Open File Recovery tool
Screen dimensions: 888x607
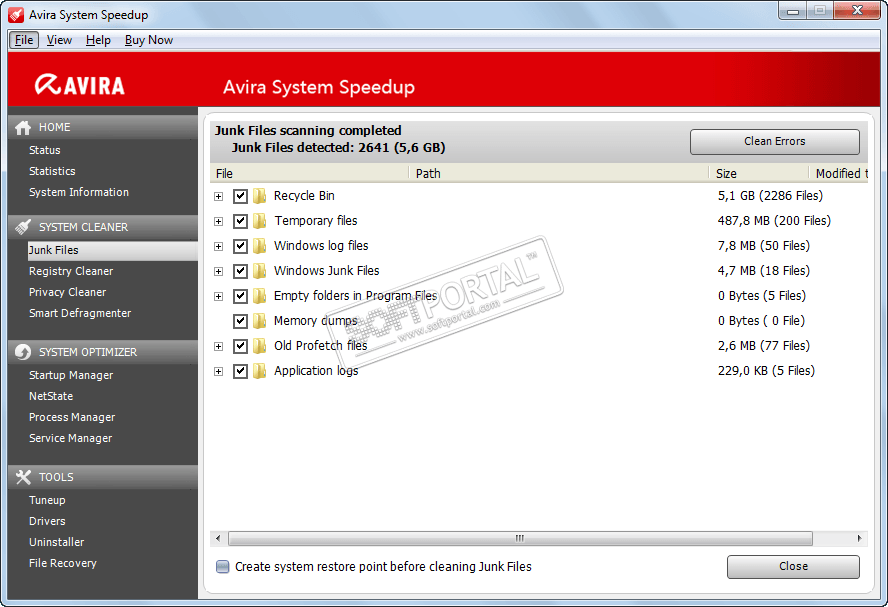point(63,563)
